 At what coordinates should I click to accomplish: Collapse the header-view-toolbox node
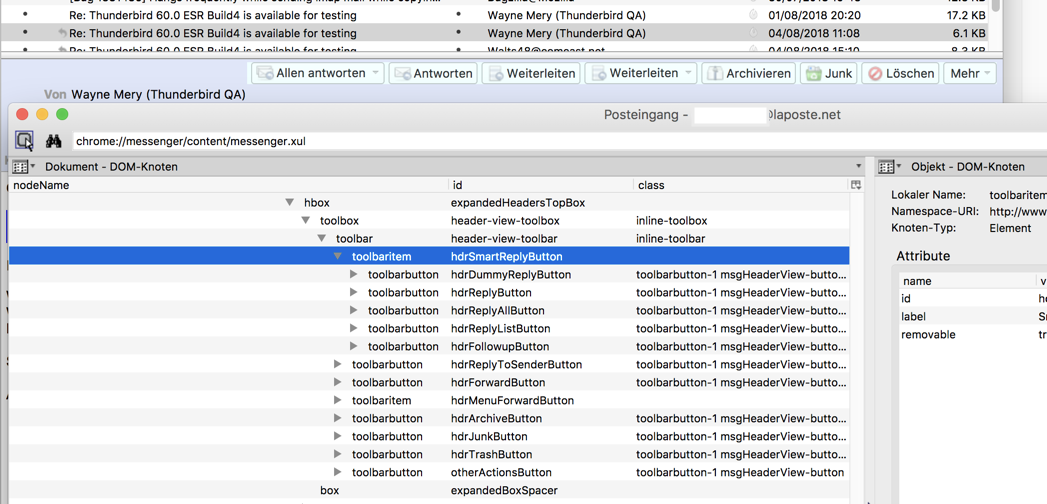[306, 221]
